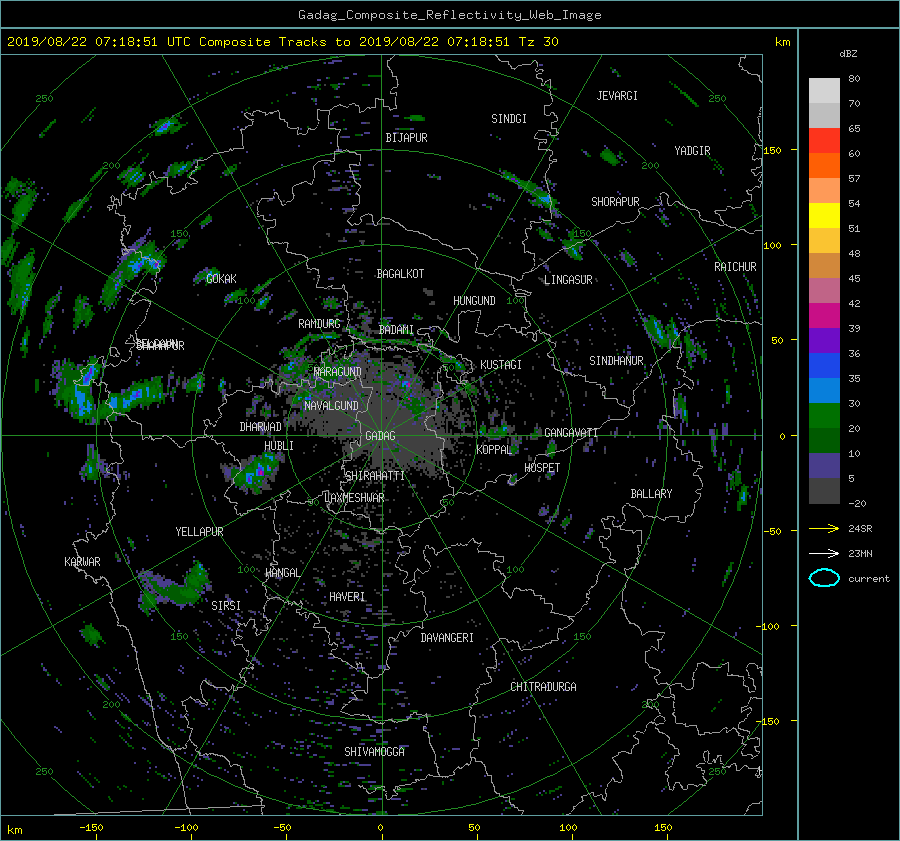Click the RAICHUR city label
This screenshot has height=841, width=900.
tap(735, 267)
